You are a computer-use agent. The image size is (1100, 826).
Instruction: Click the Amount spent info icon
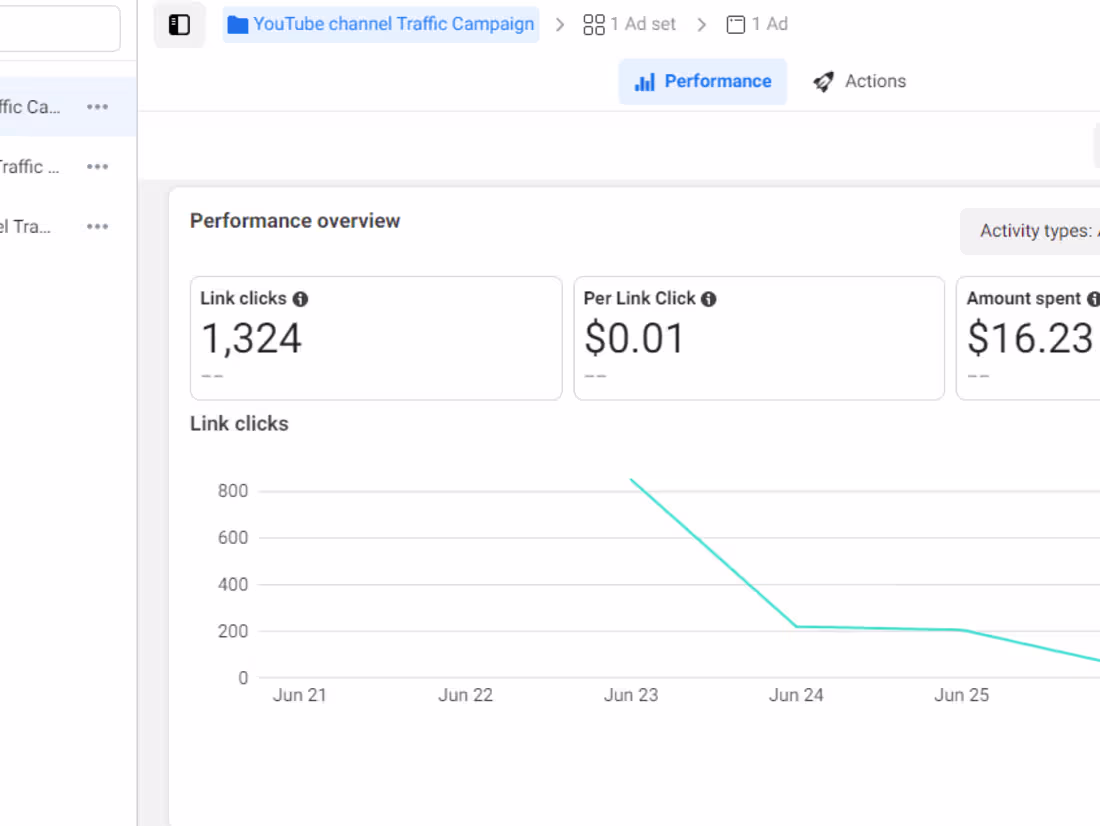click(1092, 297)
